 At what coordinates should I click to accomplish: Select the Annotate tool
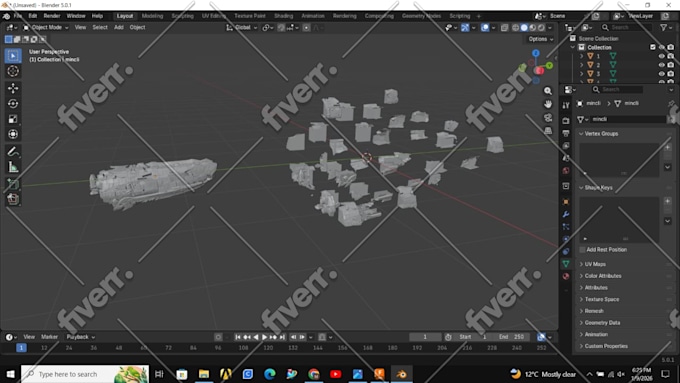tap(13, 151)
